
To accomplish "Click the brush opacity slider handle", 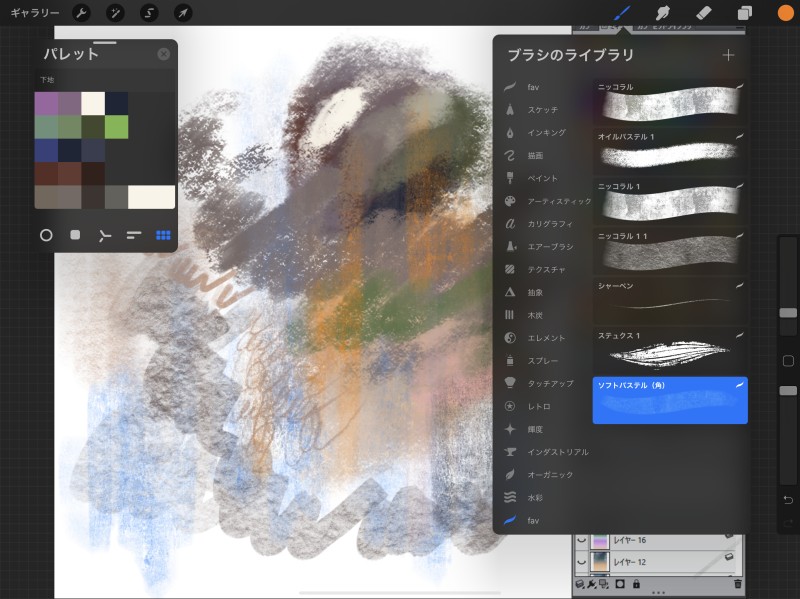I will tap(788, 390).
